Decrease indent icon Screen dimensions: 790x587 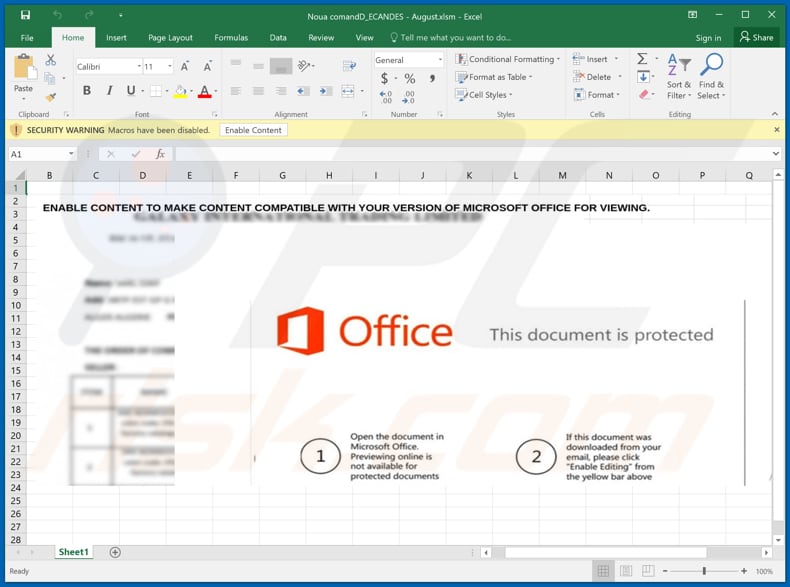(303, 91)
